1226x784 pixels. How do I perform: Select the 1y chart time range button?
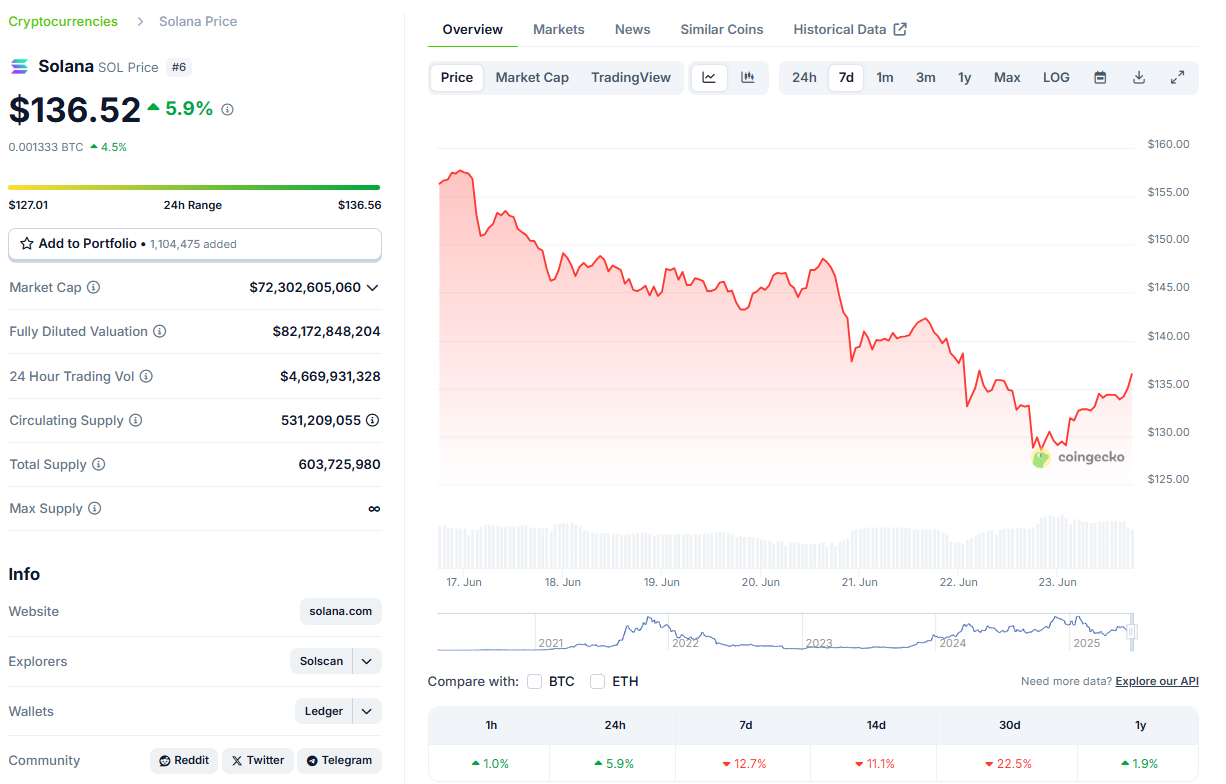point(965,78)
